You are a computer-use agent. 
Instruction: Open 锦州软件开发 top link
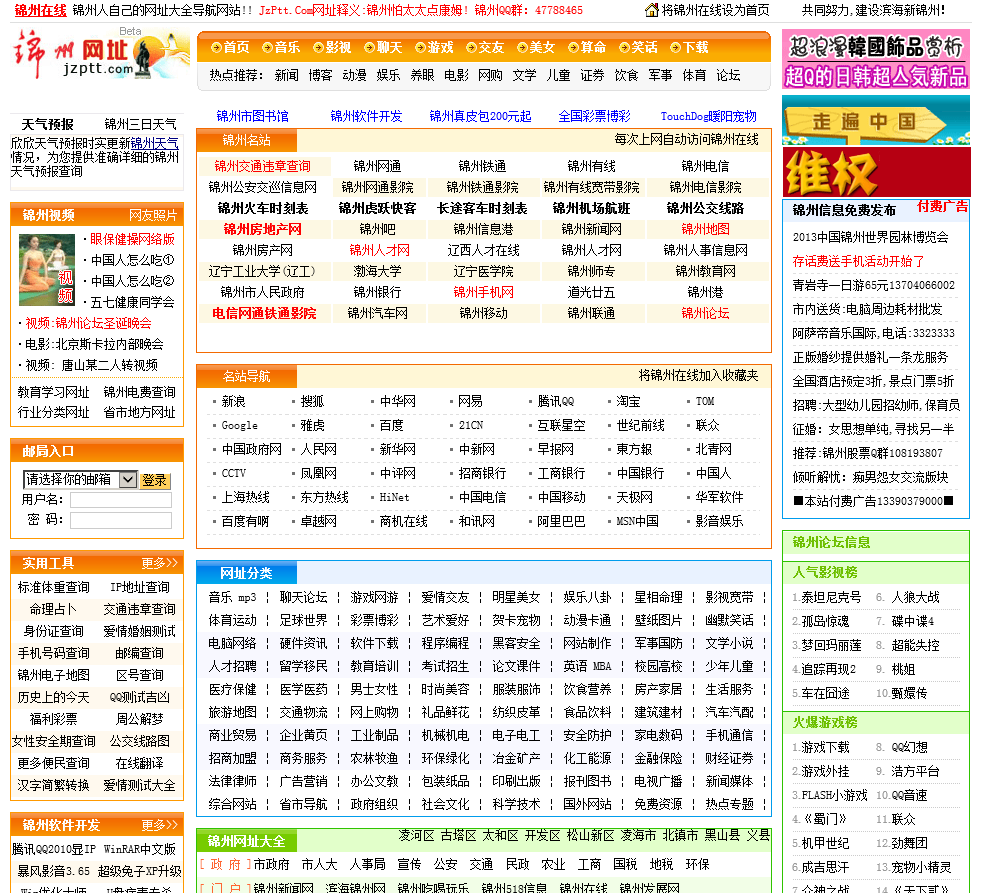(x=366, y=116)
